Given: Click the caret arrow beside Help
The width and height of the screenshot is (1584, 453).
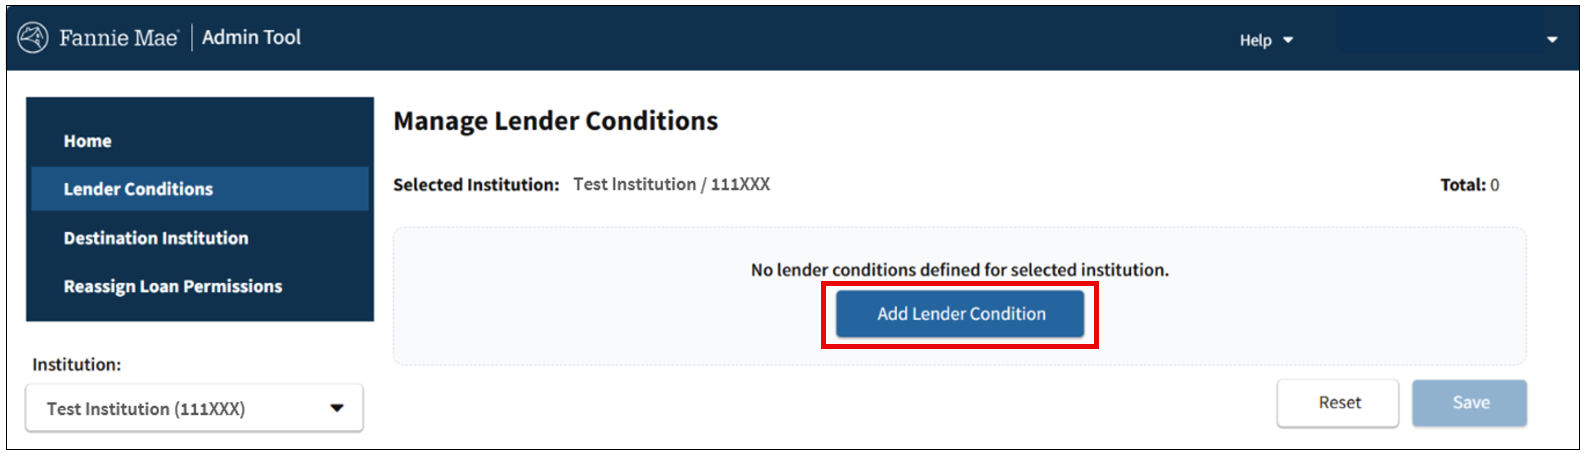Looking at the screenshot, I should click(1288, 40).
